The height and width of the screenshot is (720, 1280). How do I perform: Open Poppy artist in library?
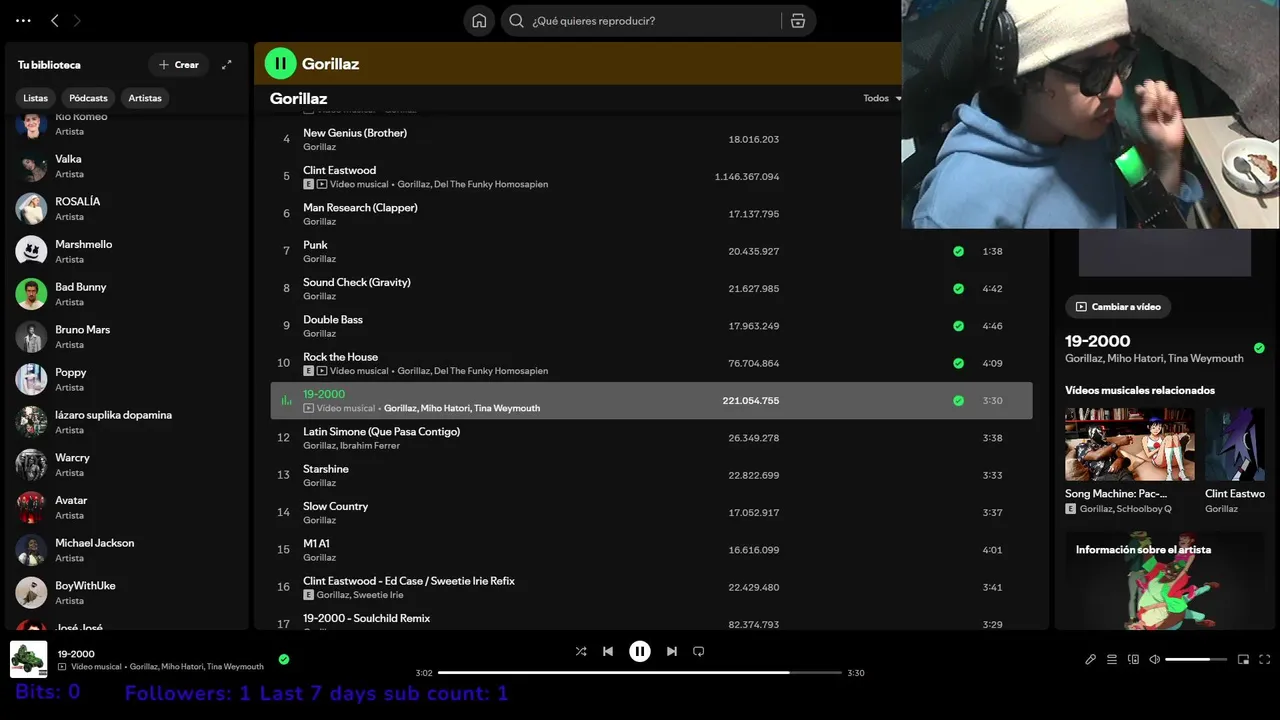pos(125,379)
